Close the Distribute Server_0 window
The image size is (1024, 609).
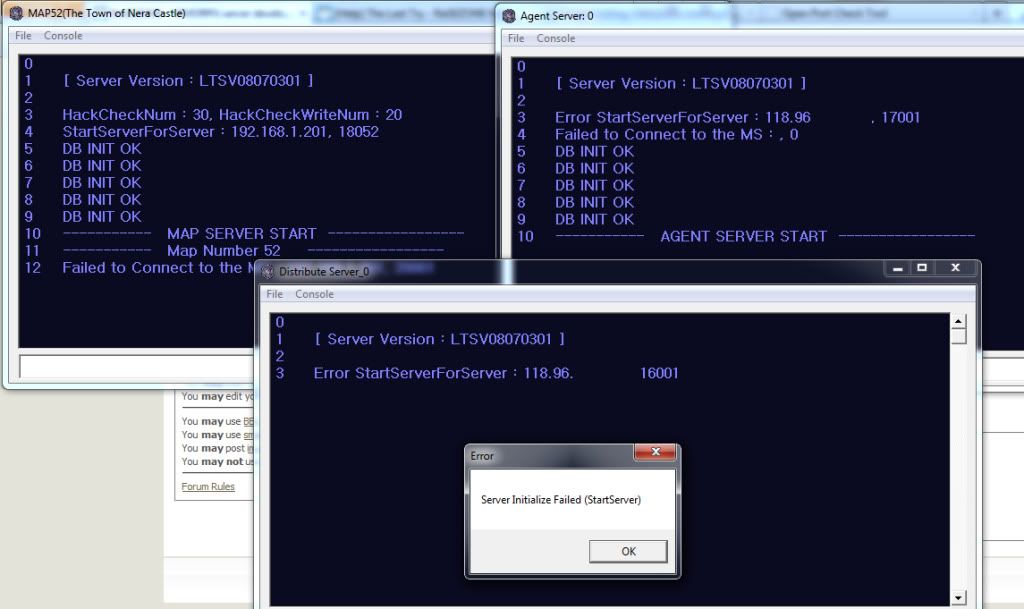coord(955,269)
